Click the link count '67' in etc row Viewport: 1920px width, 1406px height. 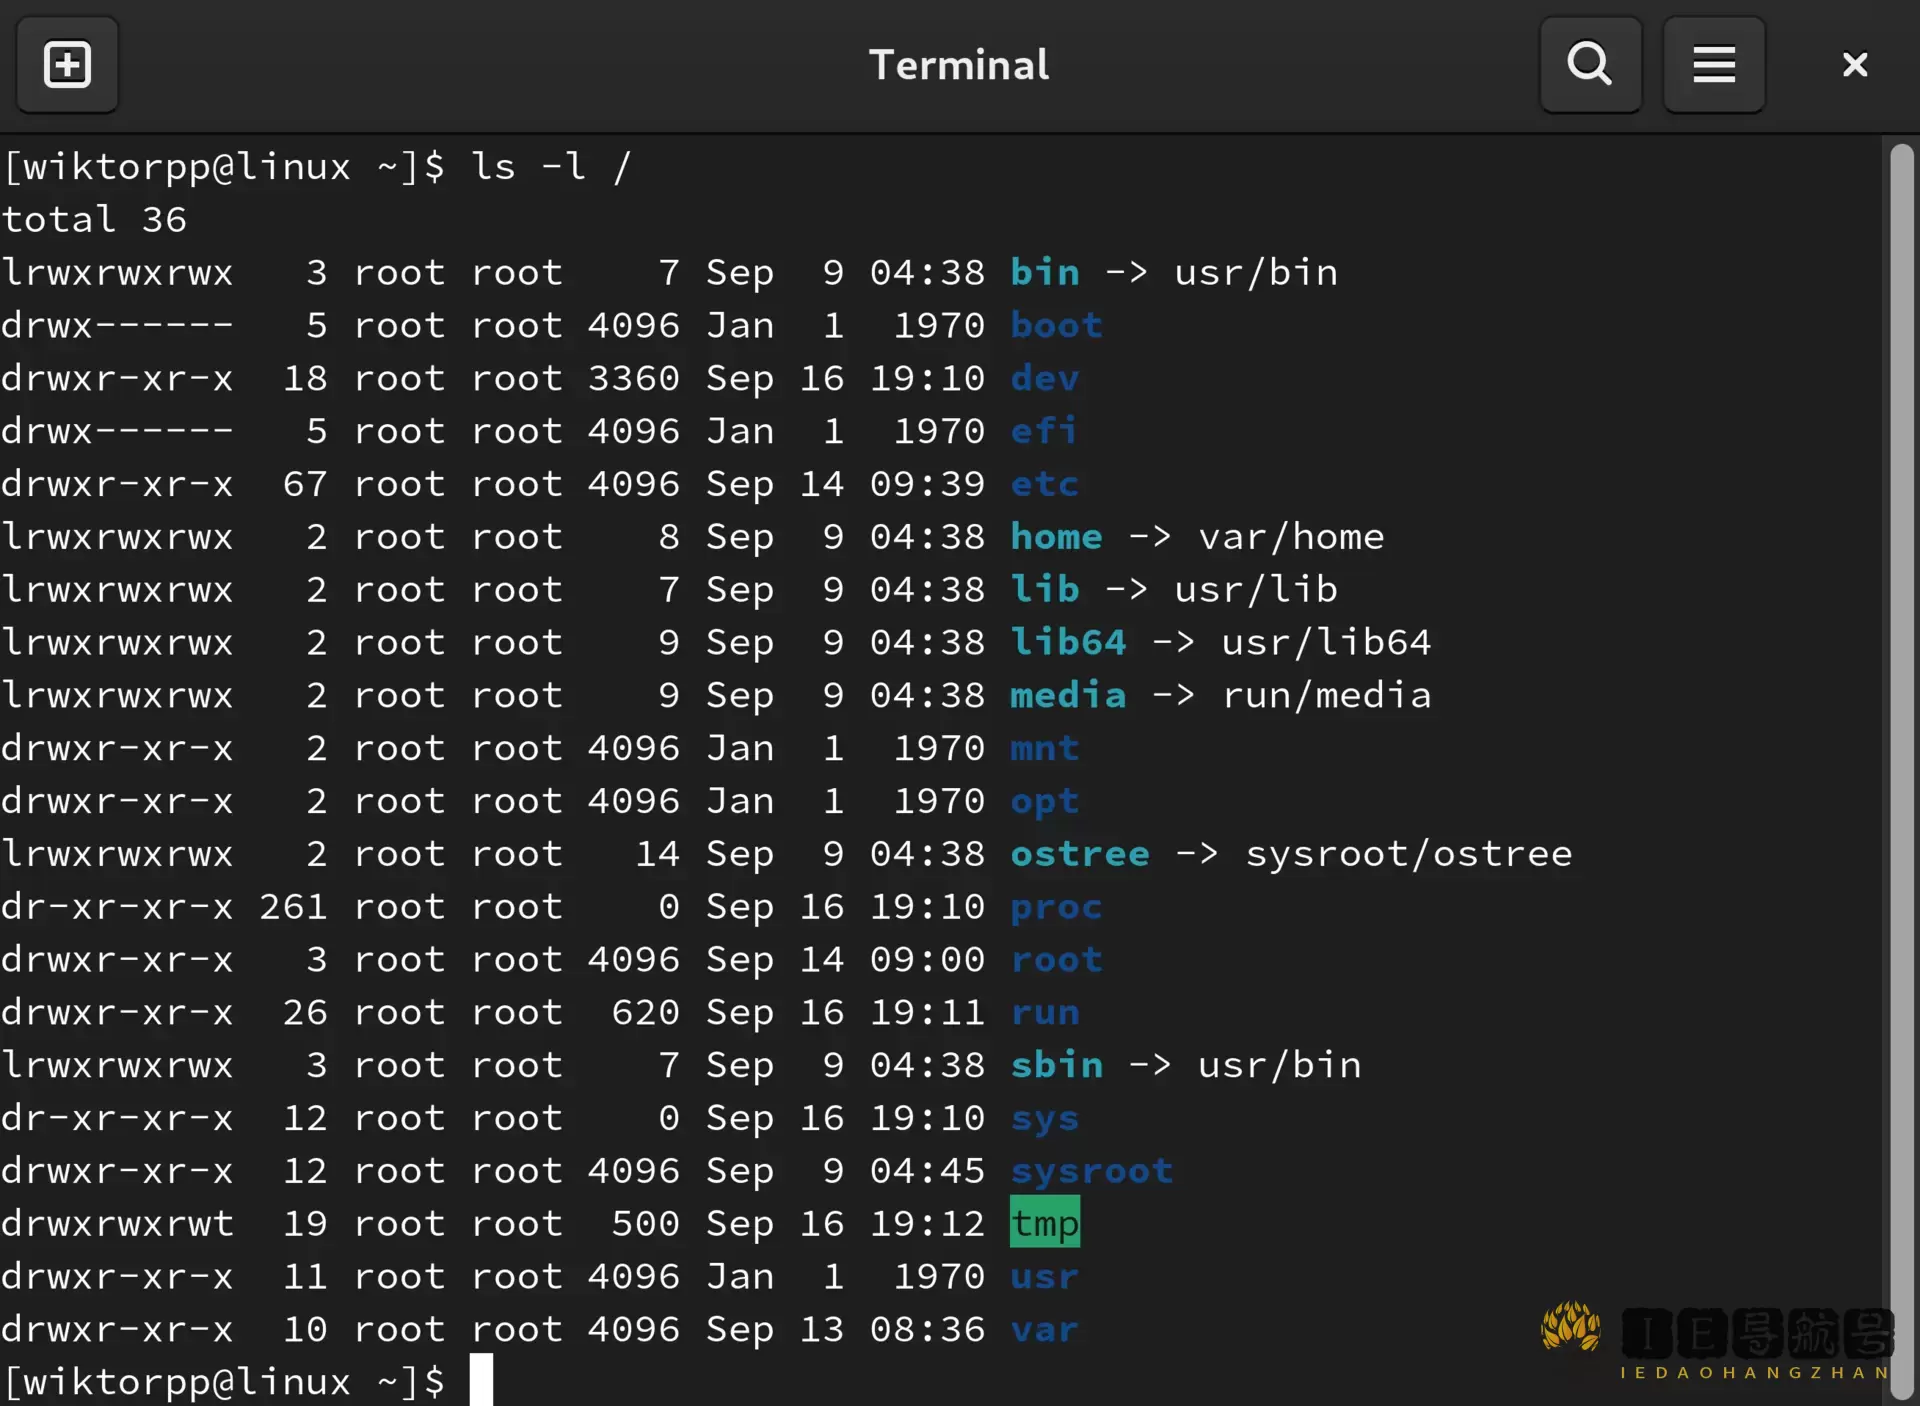tap(305, 484)
